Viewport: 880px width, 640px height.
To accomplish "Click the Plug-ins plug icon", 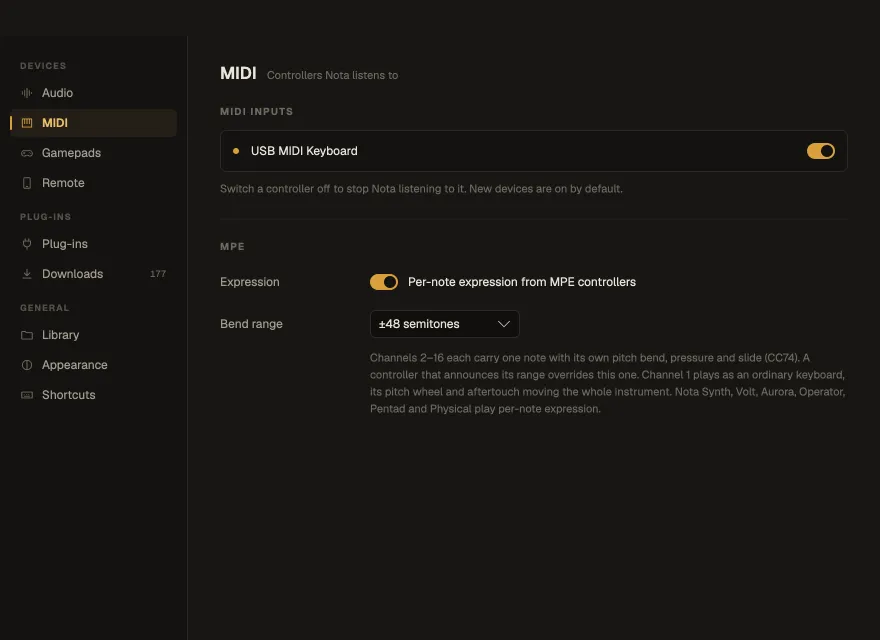I will [26, 244].
